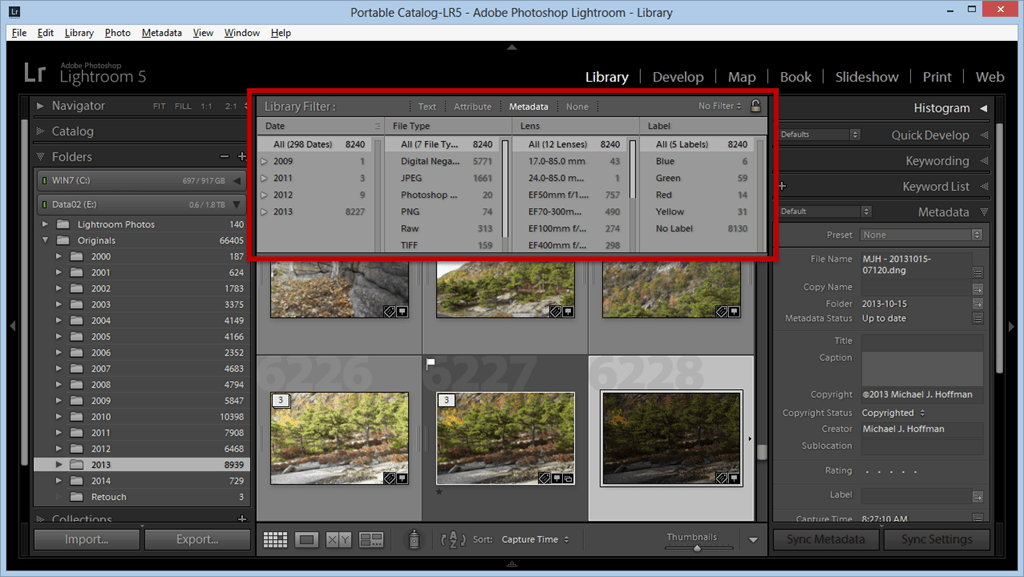This screenshot has height=577, width=1024.
Task: Select the Grid view icon
Action: 275,539
